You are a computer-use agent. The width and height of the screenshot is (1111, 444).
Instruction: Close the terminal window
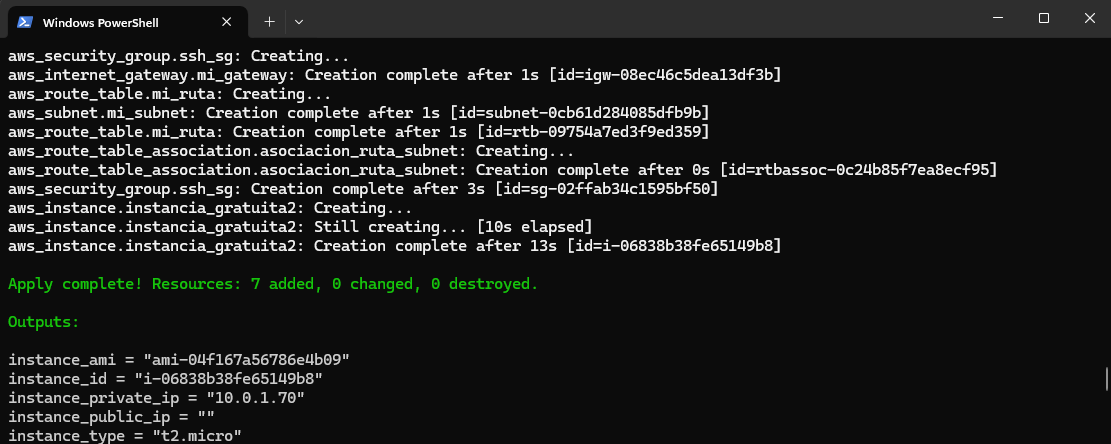pyautogui.click(x=1090, y=18)
